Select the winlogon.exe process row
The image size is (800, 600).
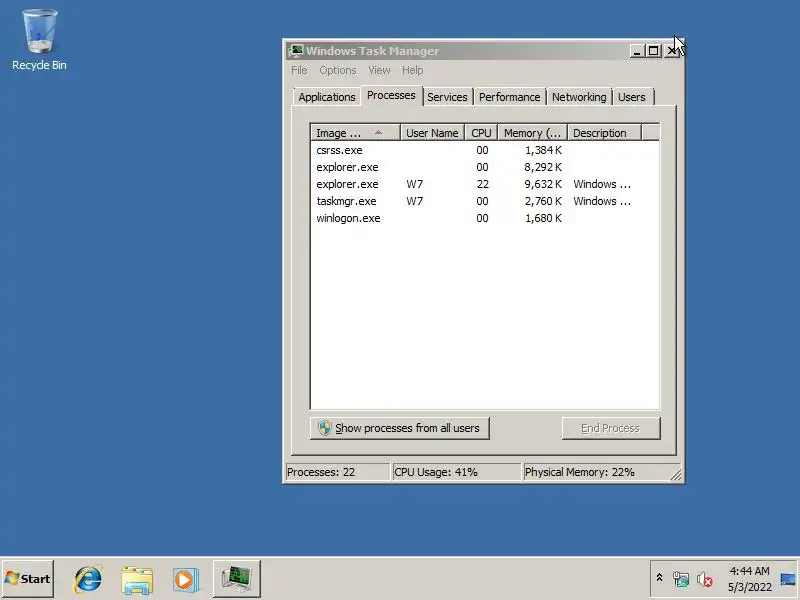coord(485,218)
